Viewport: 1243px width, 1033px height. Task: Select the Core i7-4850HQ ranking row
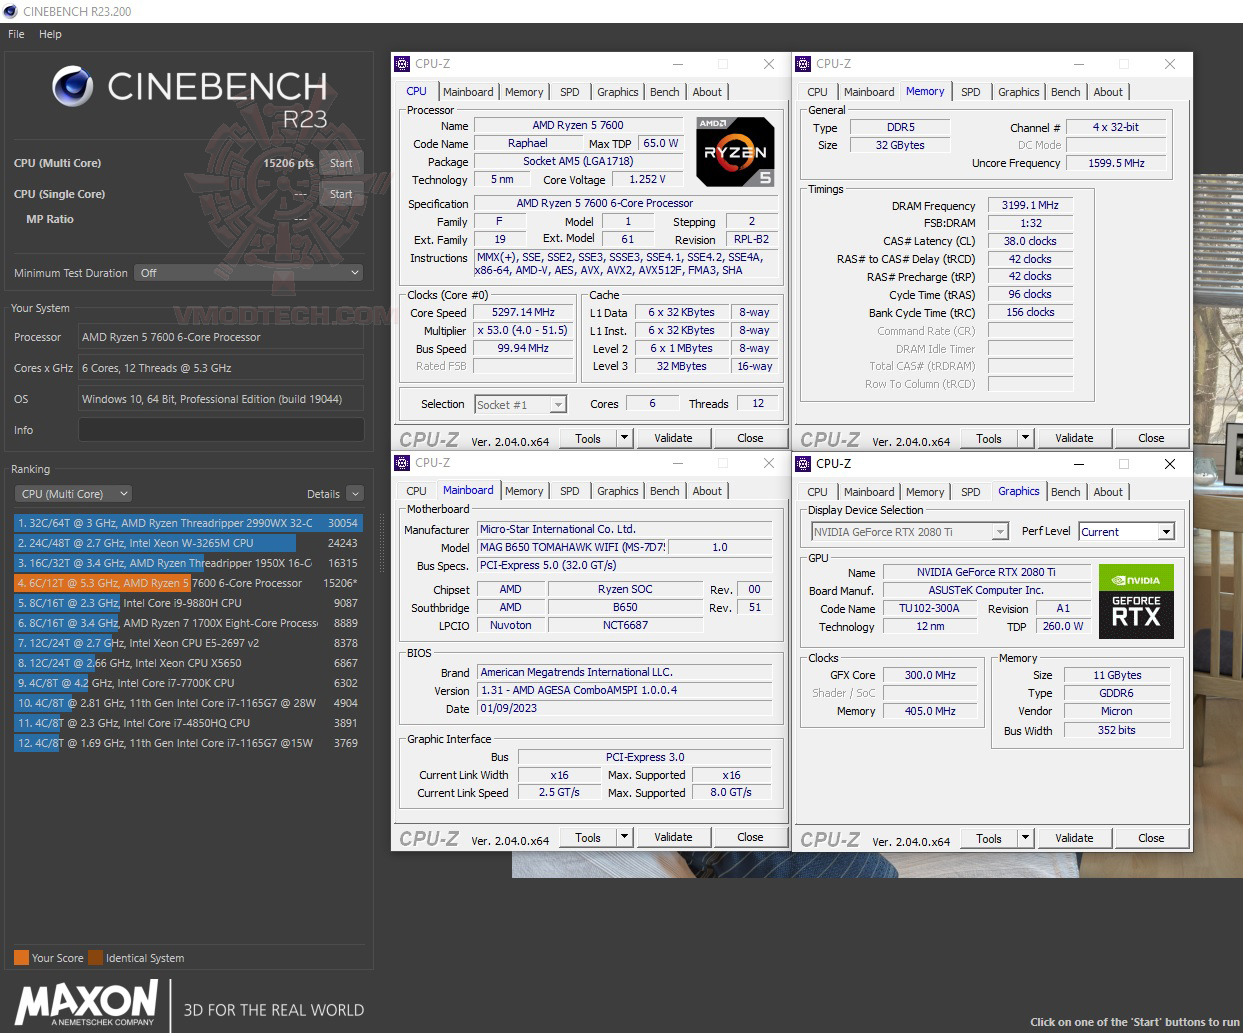(188, 723)
